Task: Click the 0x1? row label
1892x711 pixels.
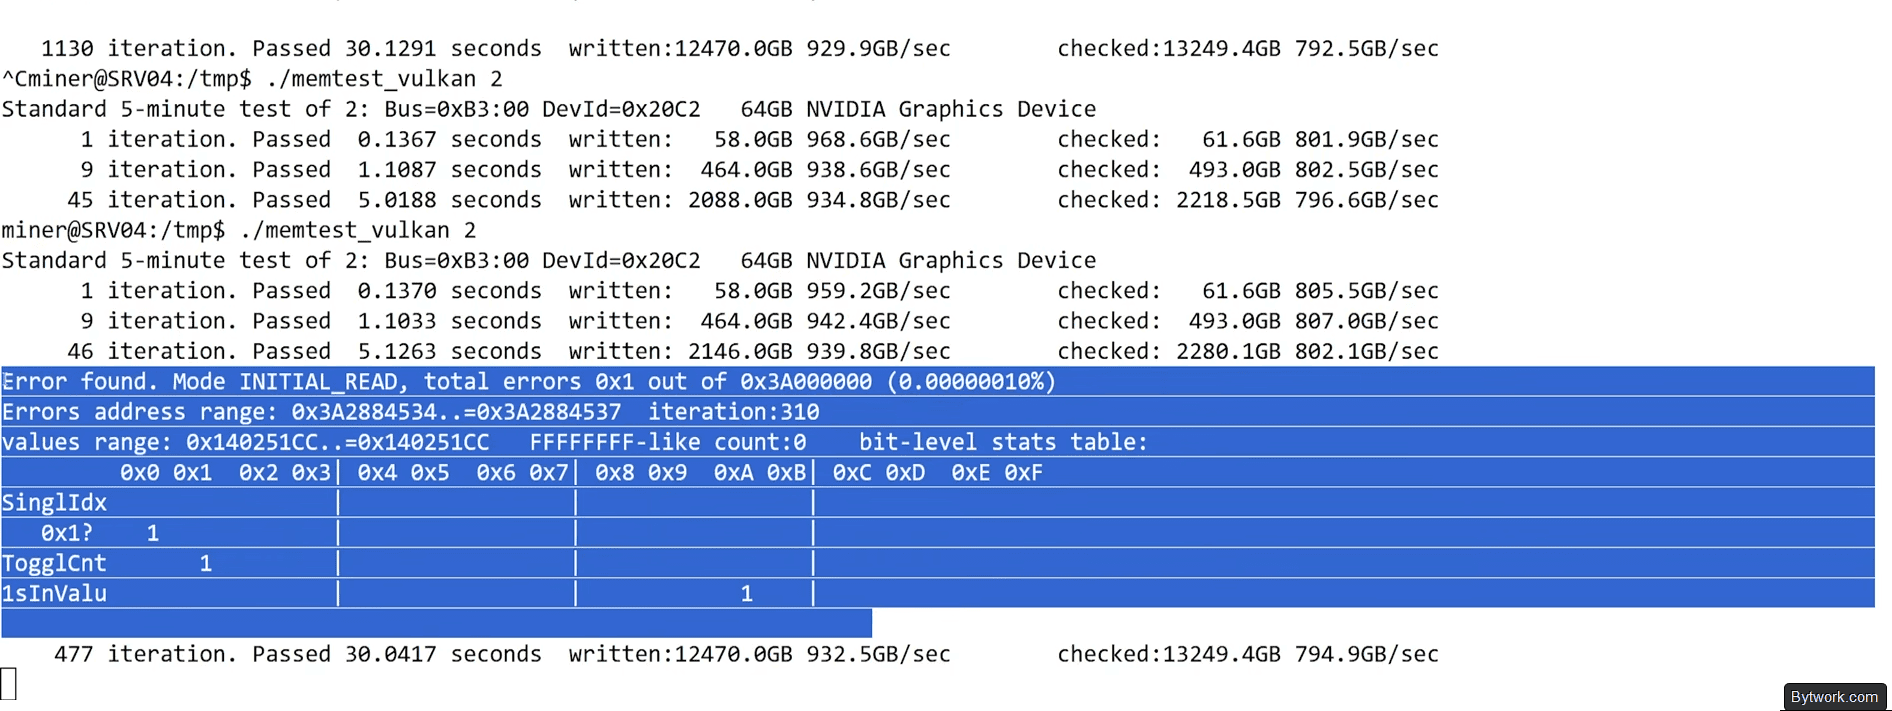Action: pos(67,533)
